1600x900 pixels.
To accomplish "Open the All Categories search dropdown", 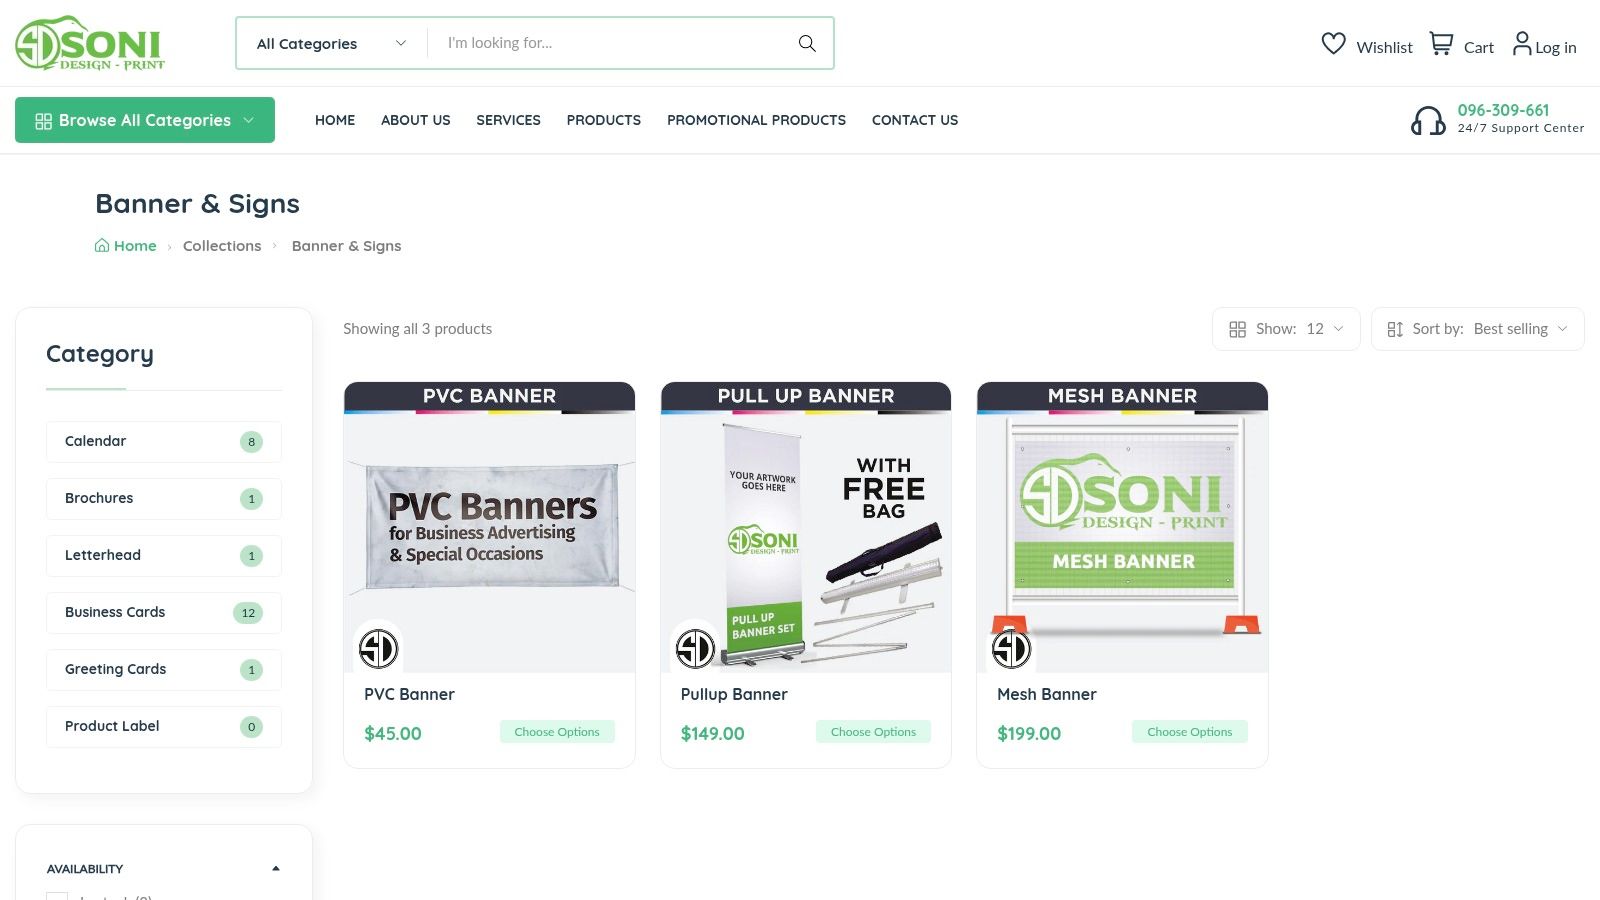I will pos(331,43).
